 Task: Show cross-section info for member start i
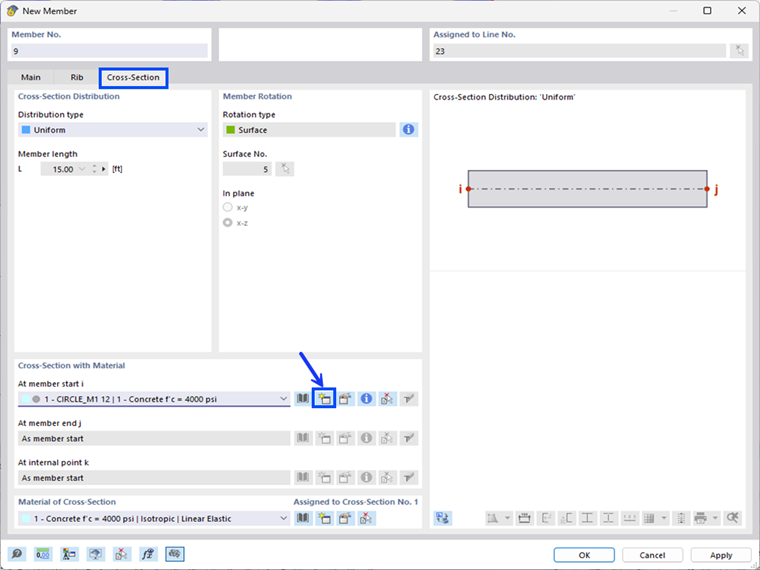tap(366, 399)
